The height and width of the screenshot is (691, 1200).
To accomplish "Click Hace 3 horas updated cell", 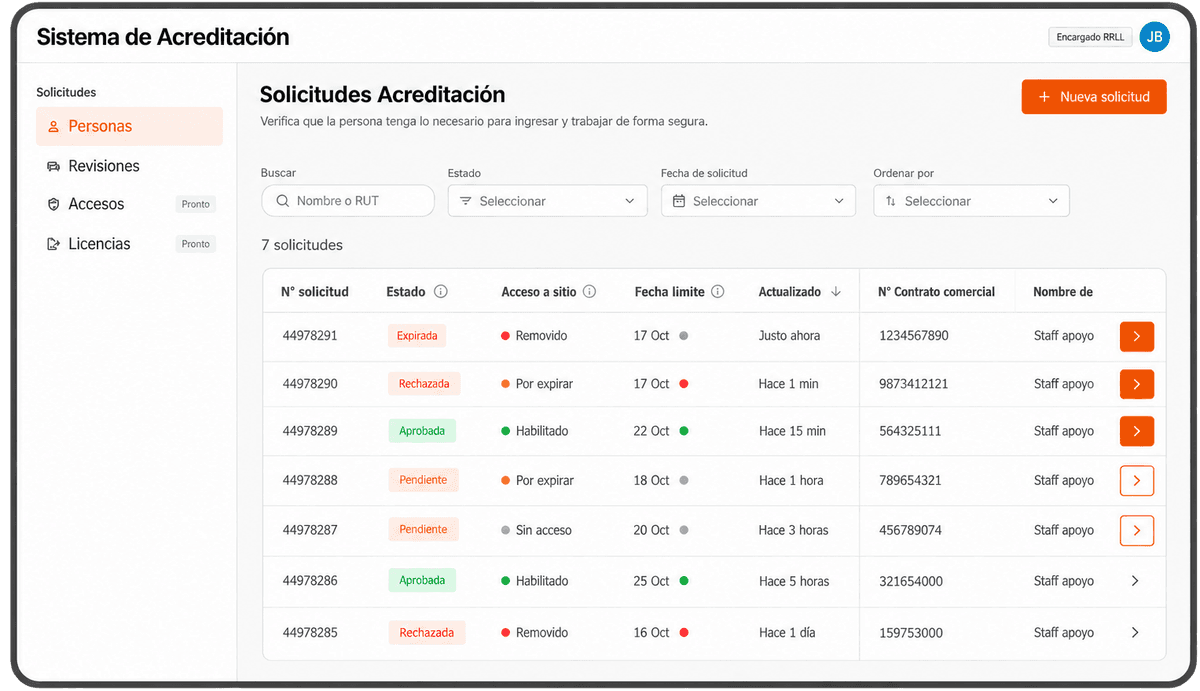I will pyautogui.click(x=794, y=530).
